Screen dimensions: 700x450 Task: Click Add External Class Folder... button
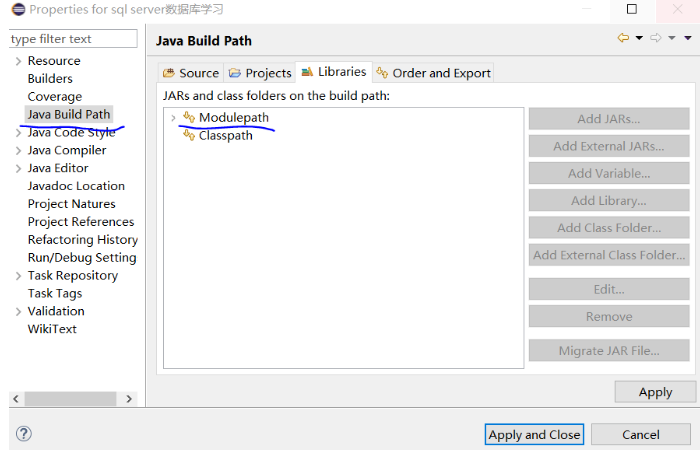[609, 255]
